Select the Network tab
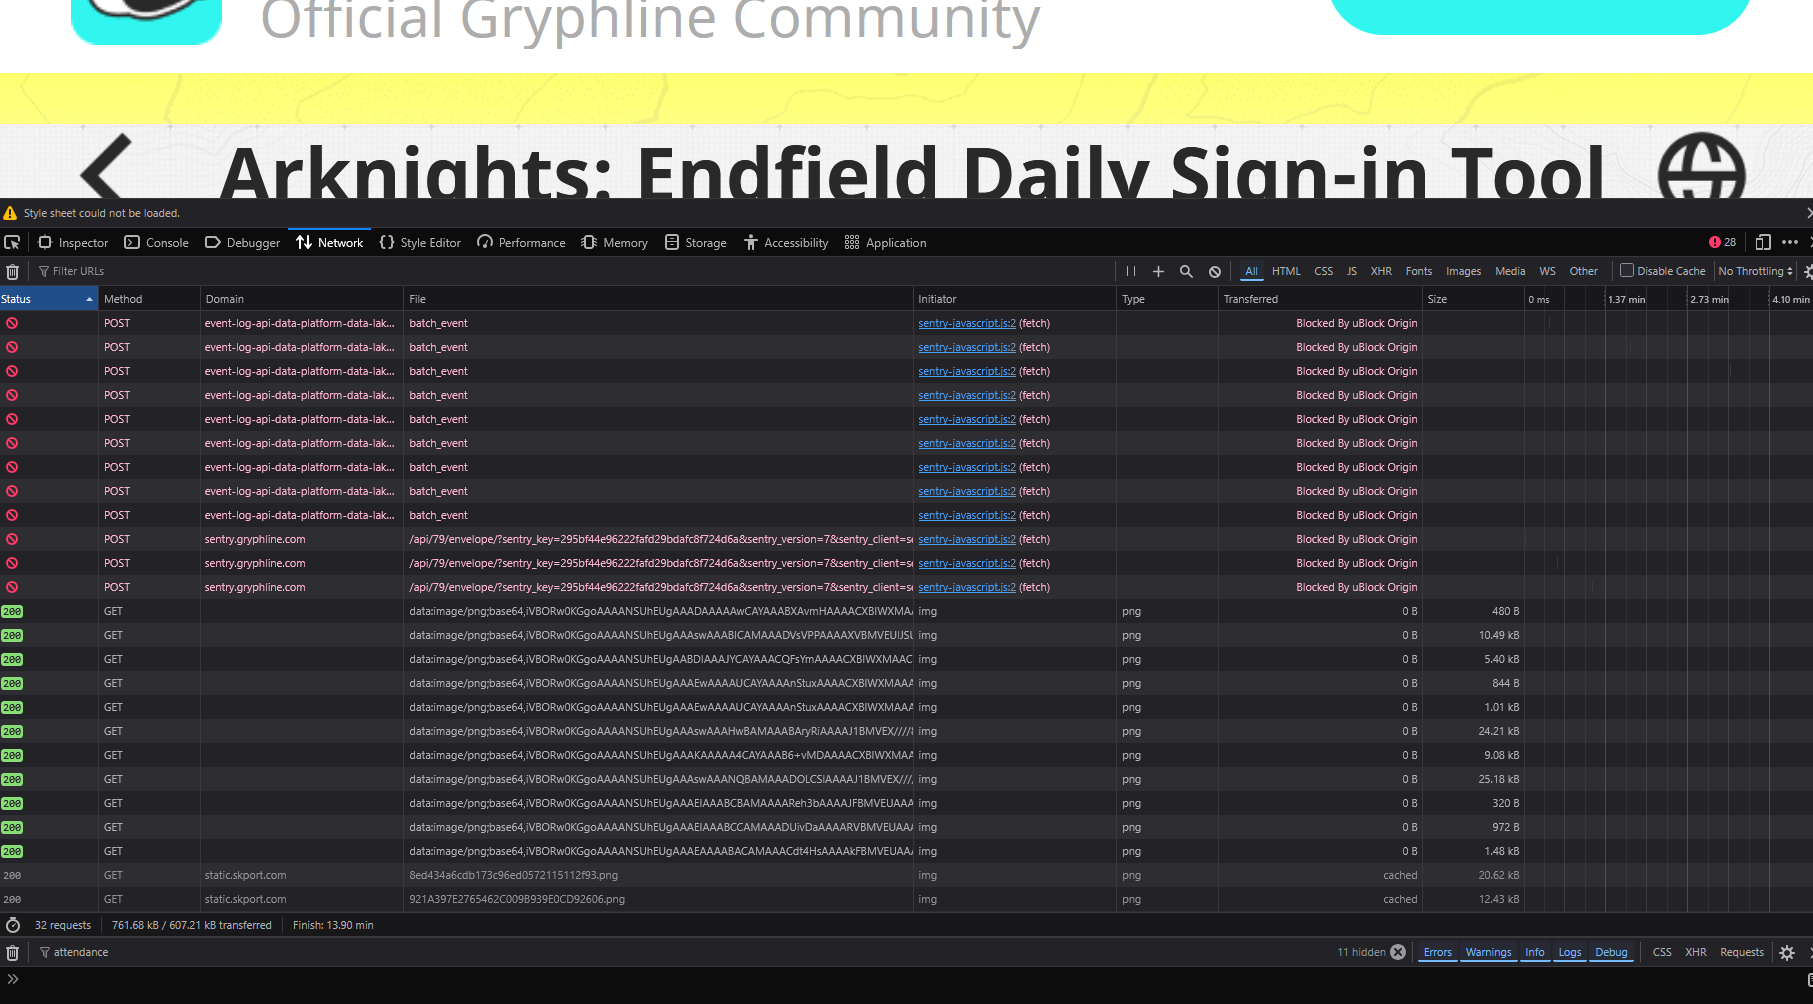This screenshot has height=1004, width=1813. click(330, 242)
